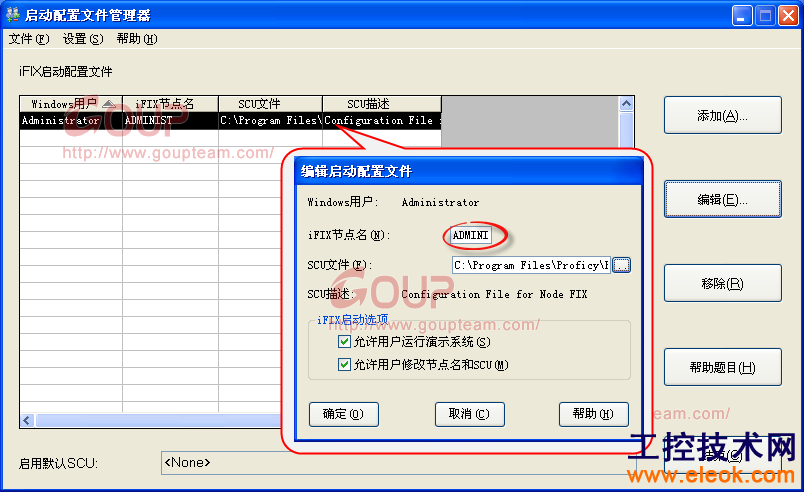804x492 pixels.
Task: Click the 帮助题目(H) button
Action: [722, 367]
